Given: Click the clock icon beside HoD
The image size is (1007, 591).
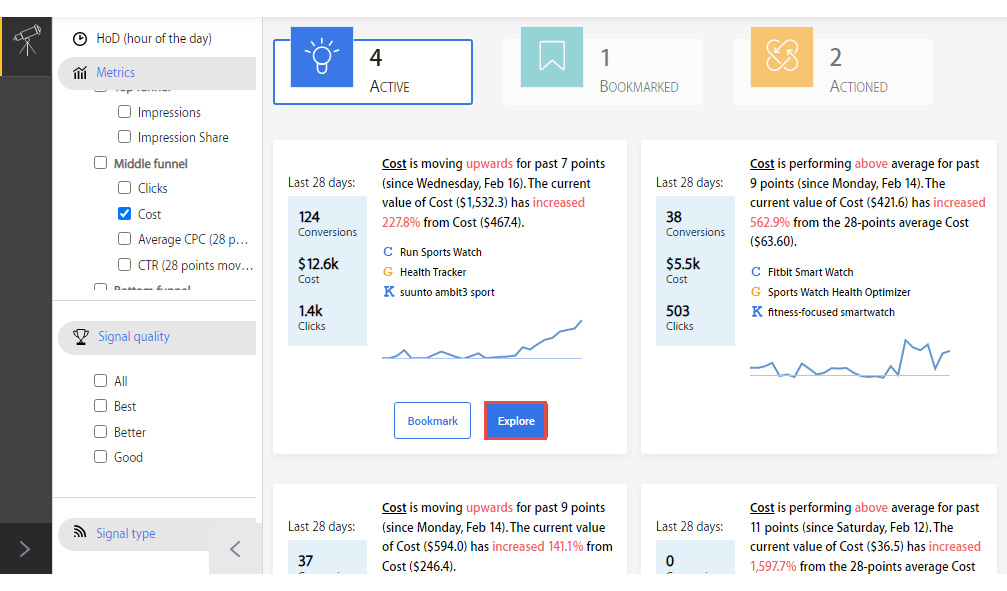Looking at the screenshot, I should (x=80, y=39).
